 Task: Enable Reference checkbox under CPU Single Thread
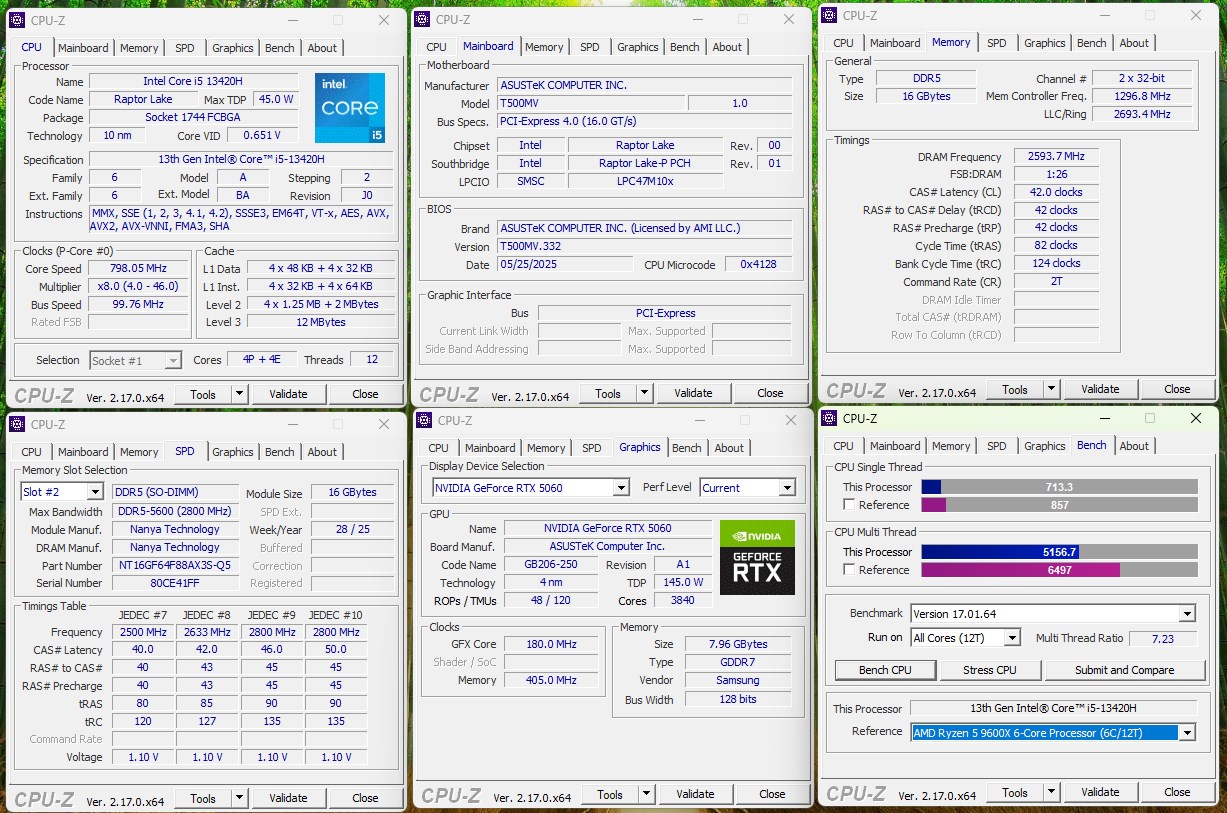(849, 505)
